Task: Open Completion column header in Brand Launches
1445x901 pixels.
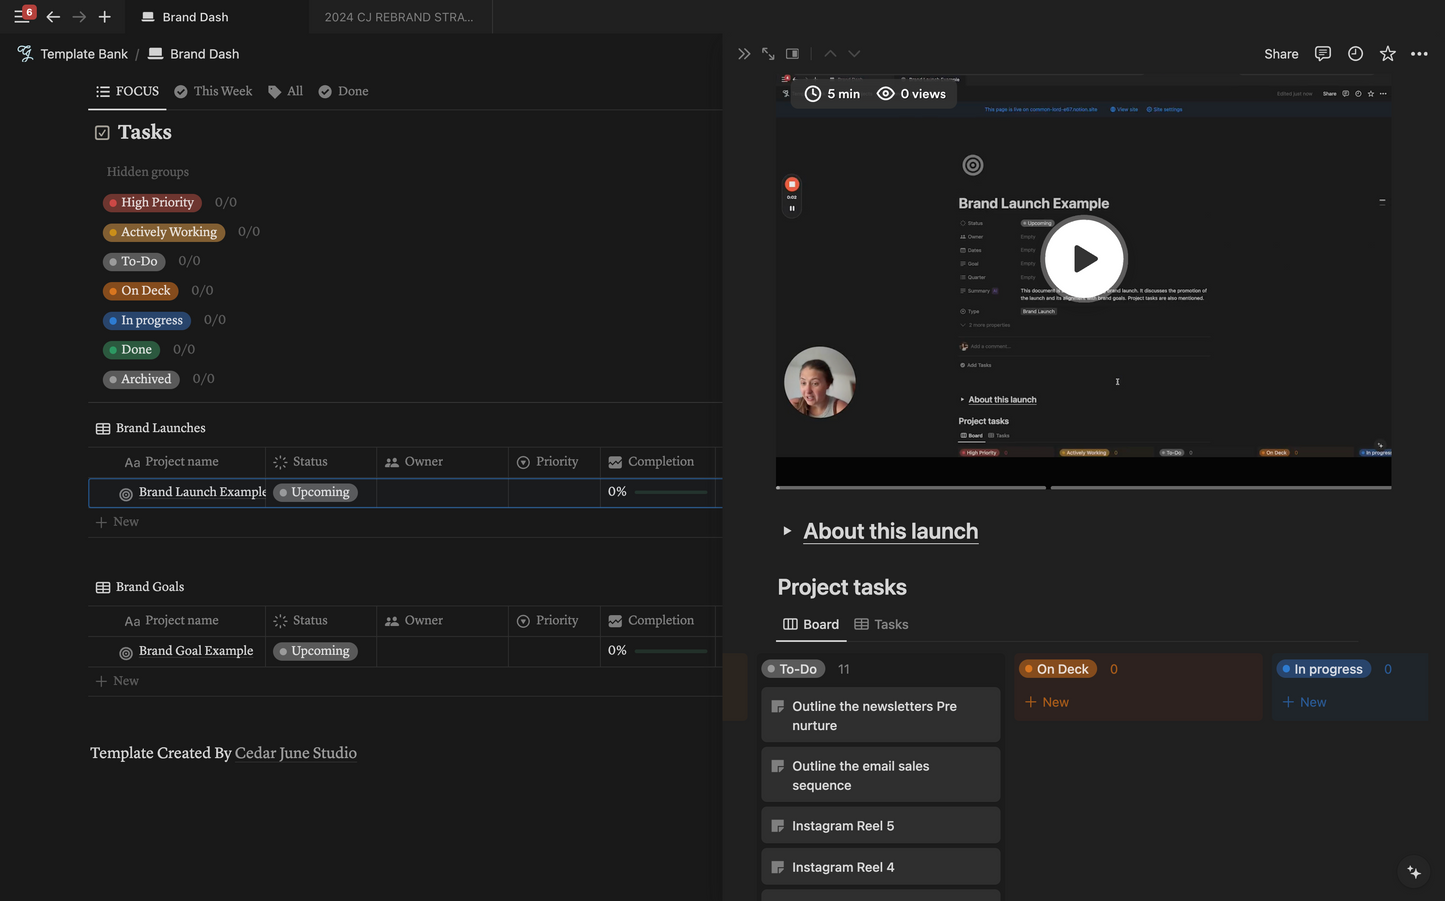Action: [658, 462]
